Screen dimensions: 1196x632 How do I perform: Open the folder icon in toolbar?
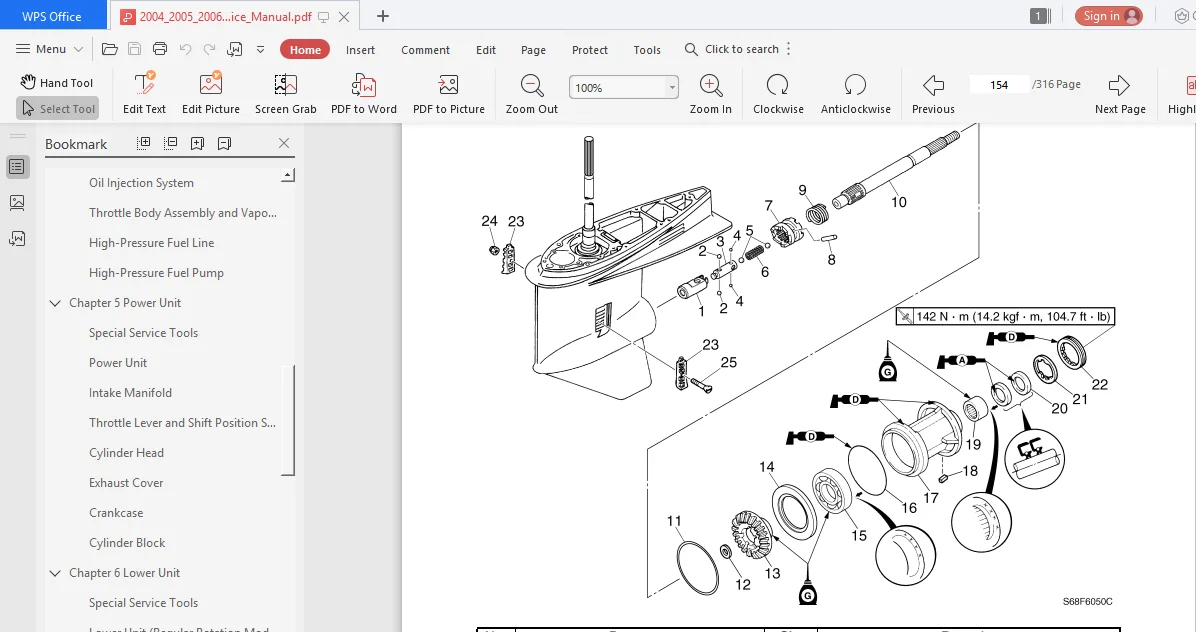click(x=110, y=50)
